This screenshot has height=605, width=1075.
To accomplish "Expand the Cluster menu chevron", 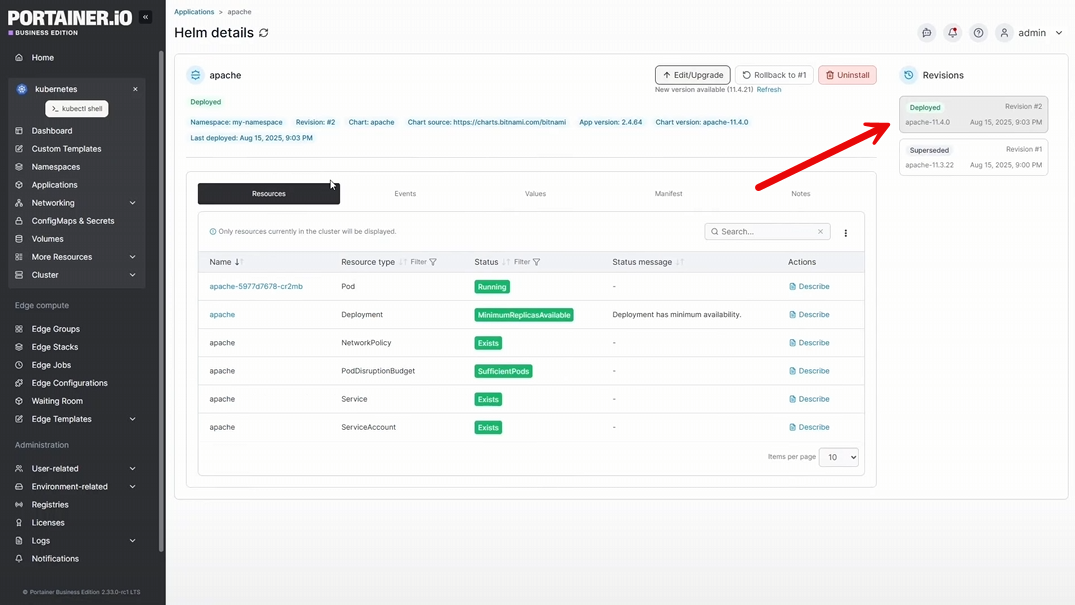I will click(132, 275).
